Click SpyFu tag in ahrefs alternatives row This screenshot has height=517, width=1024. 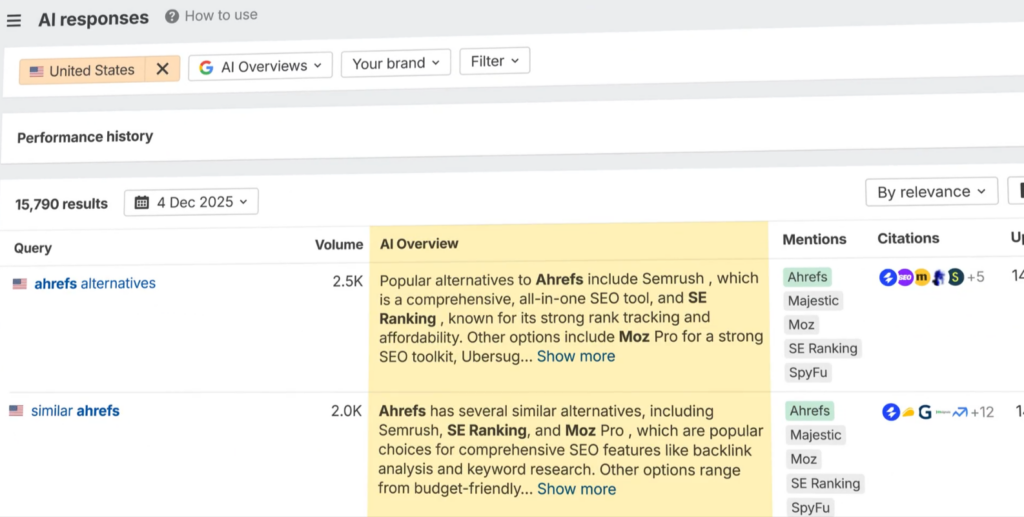[808, 373]
